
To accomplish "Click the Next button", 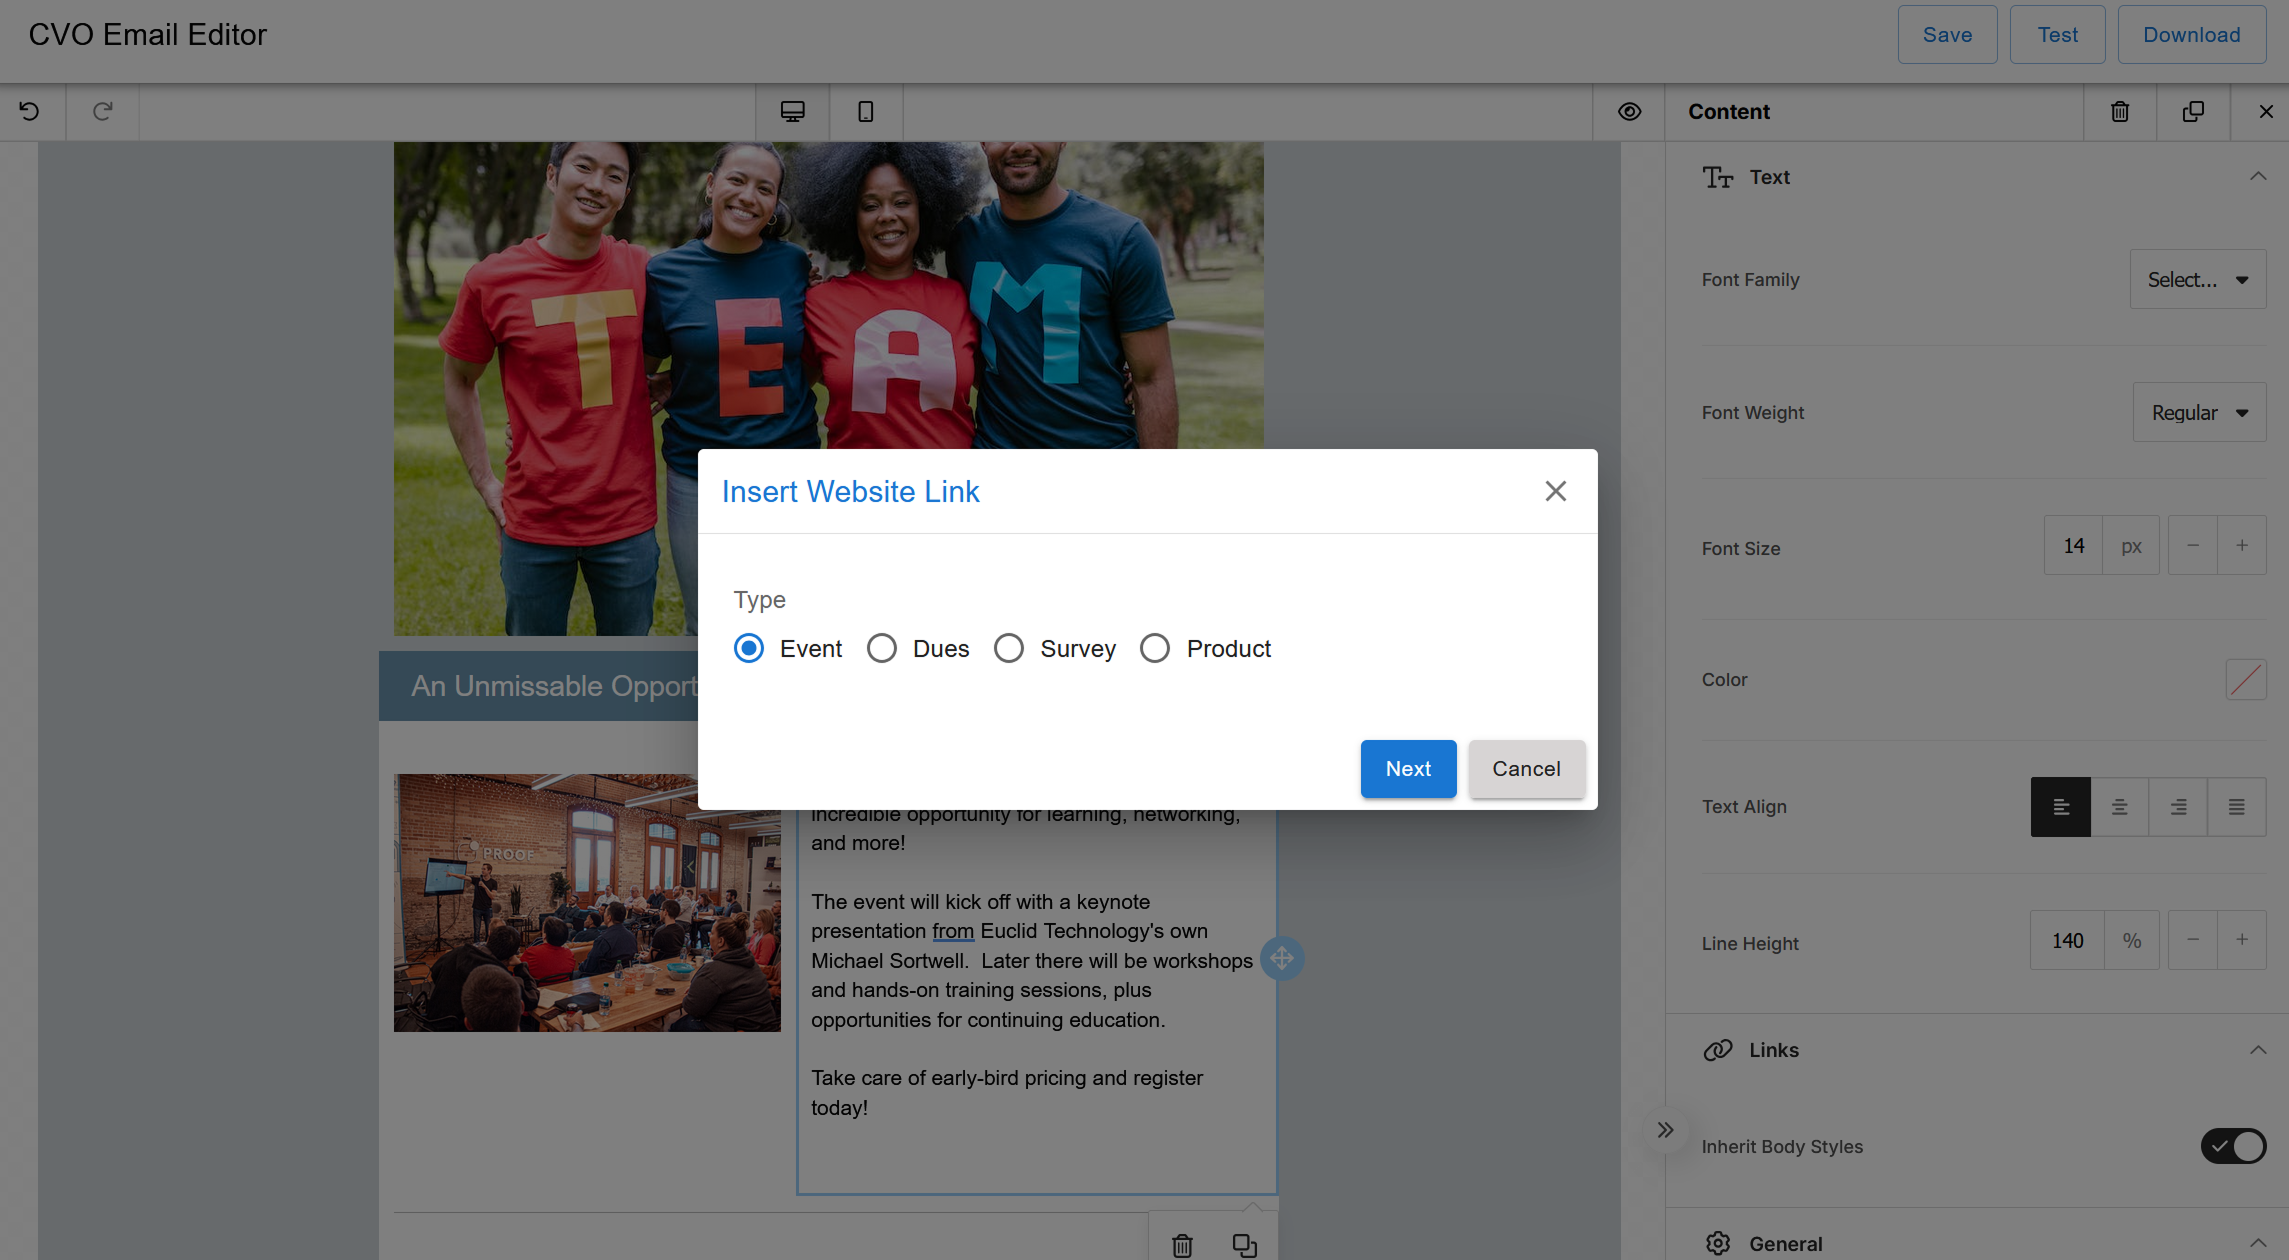I will [x=1408, y=768].
